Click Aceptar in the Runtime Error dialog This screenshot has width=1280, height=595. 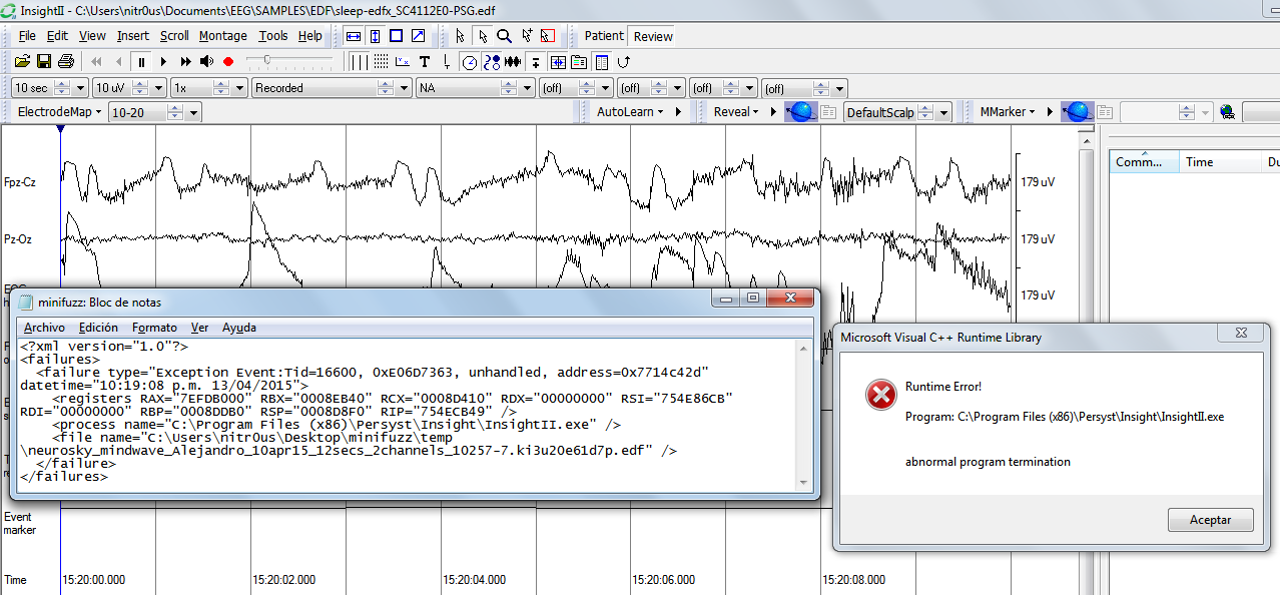coord(1211,520)
